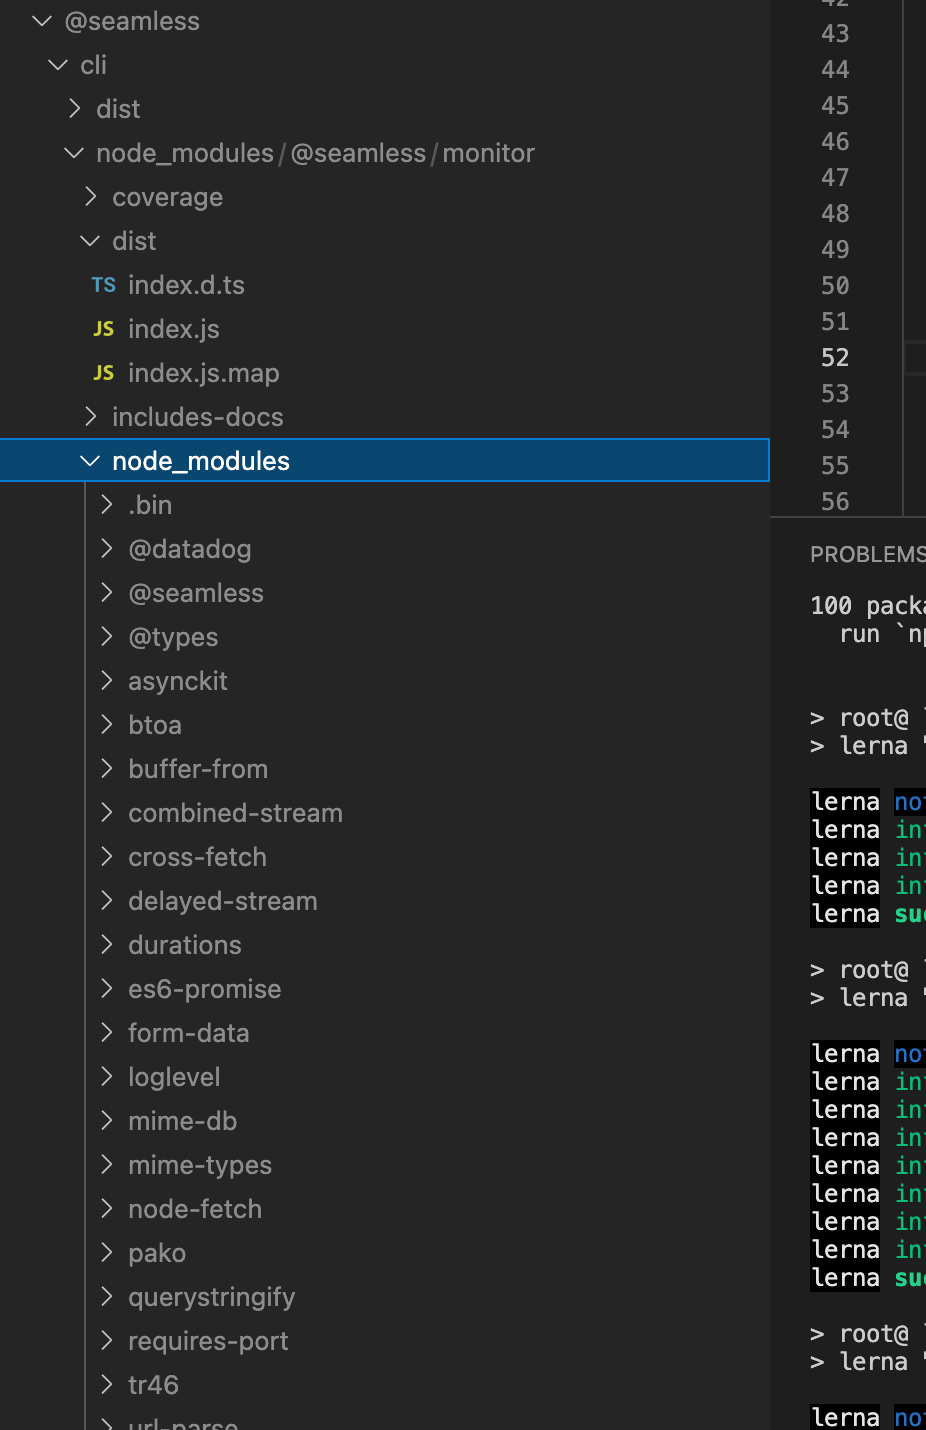926x1430 pixels.
Task: Select the btoa folder
Action: 155,725
